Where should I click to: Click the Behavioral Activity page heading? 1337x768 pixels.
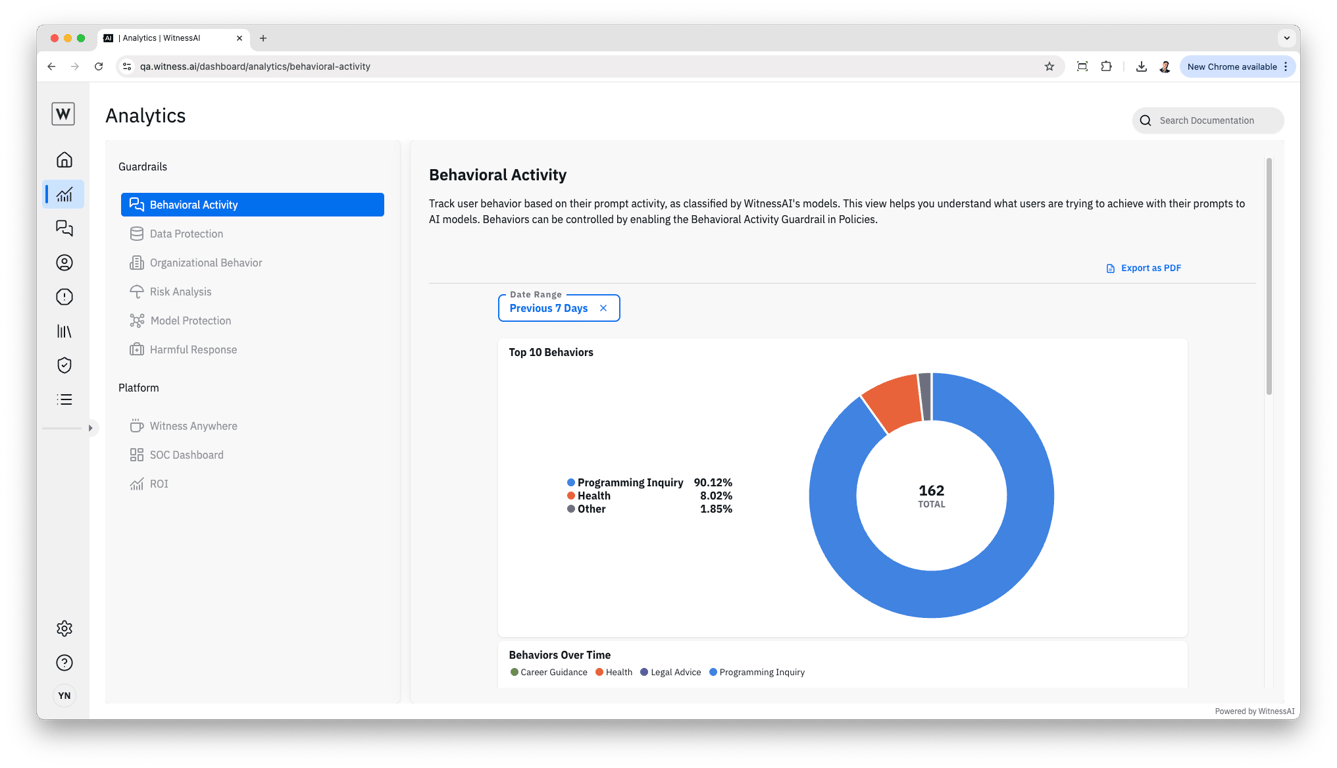(x=498, y=175)
